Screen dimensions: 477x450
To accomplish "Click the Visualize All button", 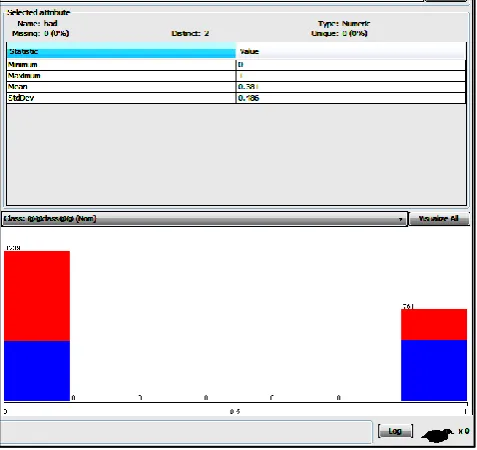I will tap(439, 219).
